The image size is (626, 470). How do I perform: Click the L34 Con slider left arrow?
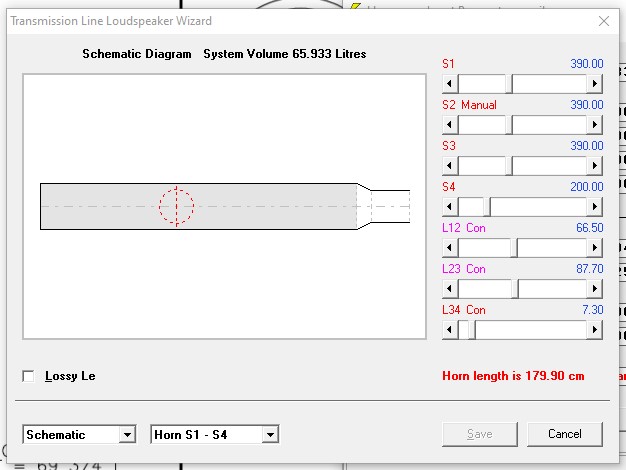point(450,330)
